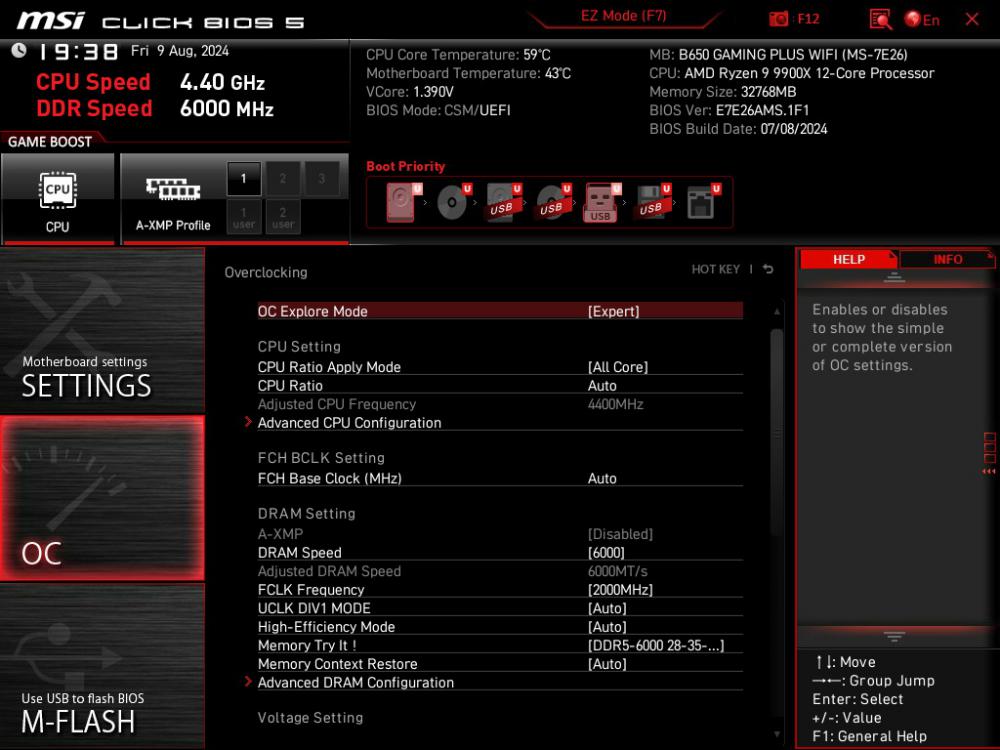Change UCLK DIV1 MODE setting
Screen dimensions: 1000x750
500,608
